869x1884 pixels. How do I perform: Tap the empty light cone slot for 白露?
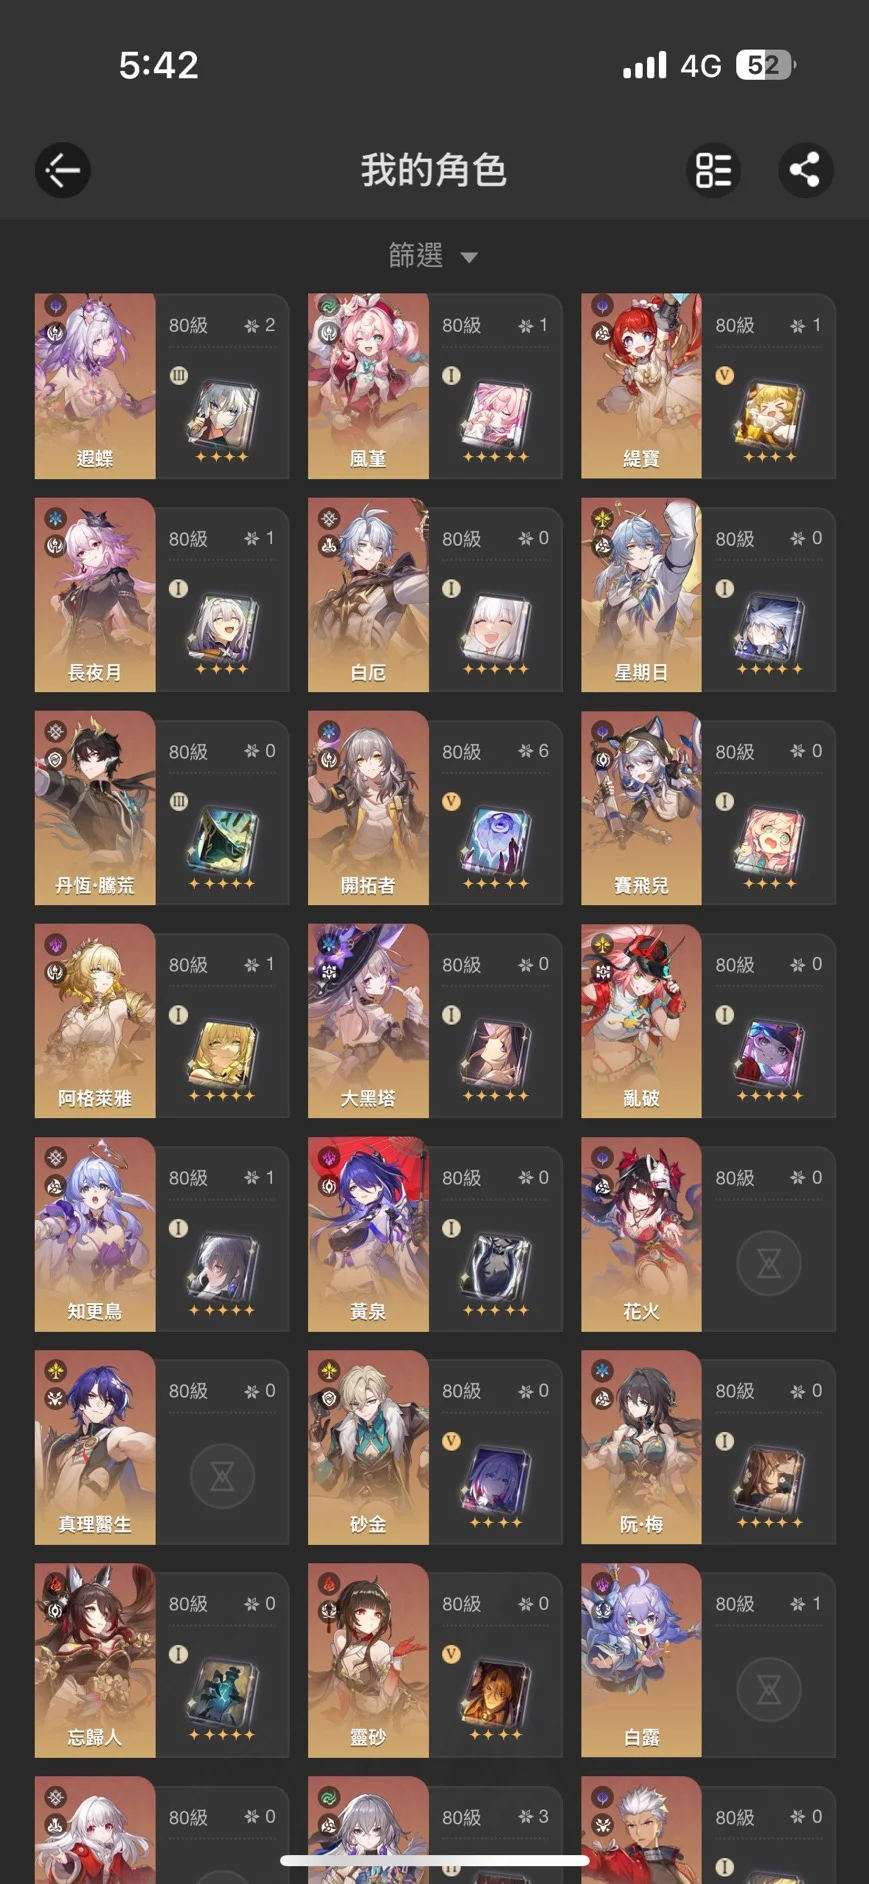(768, 1690)
